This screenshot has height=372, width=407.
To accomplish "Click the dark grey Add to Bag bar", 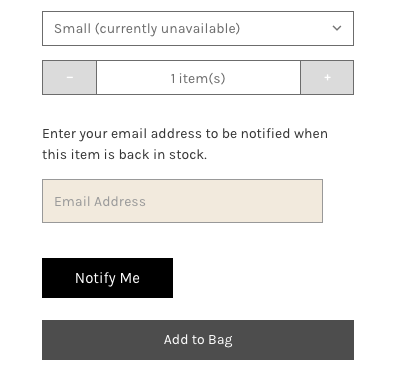I will pyautogui.click(x=198, y=340).
